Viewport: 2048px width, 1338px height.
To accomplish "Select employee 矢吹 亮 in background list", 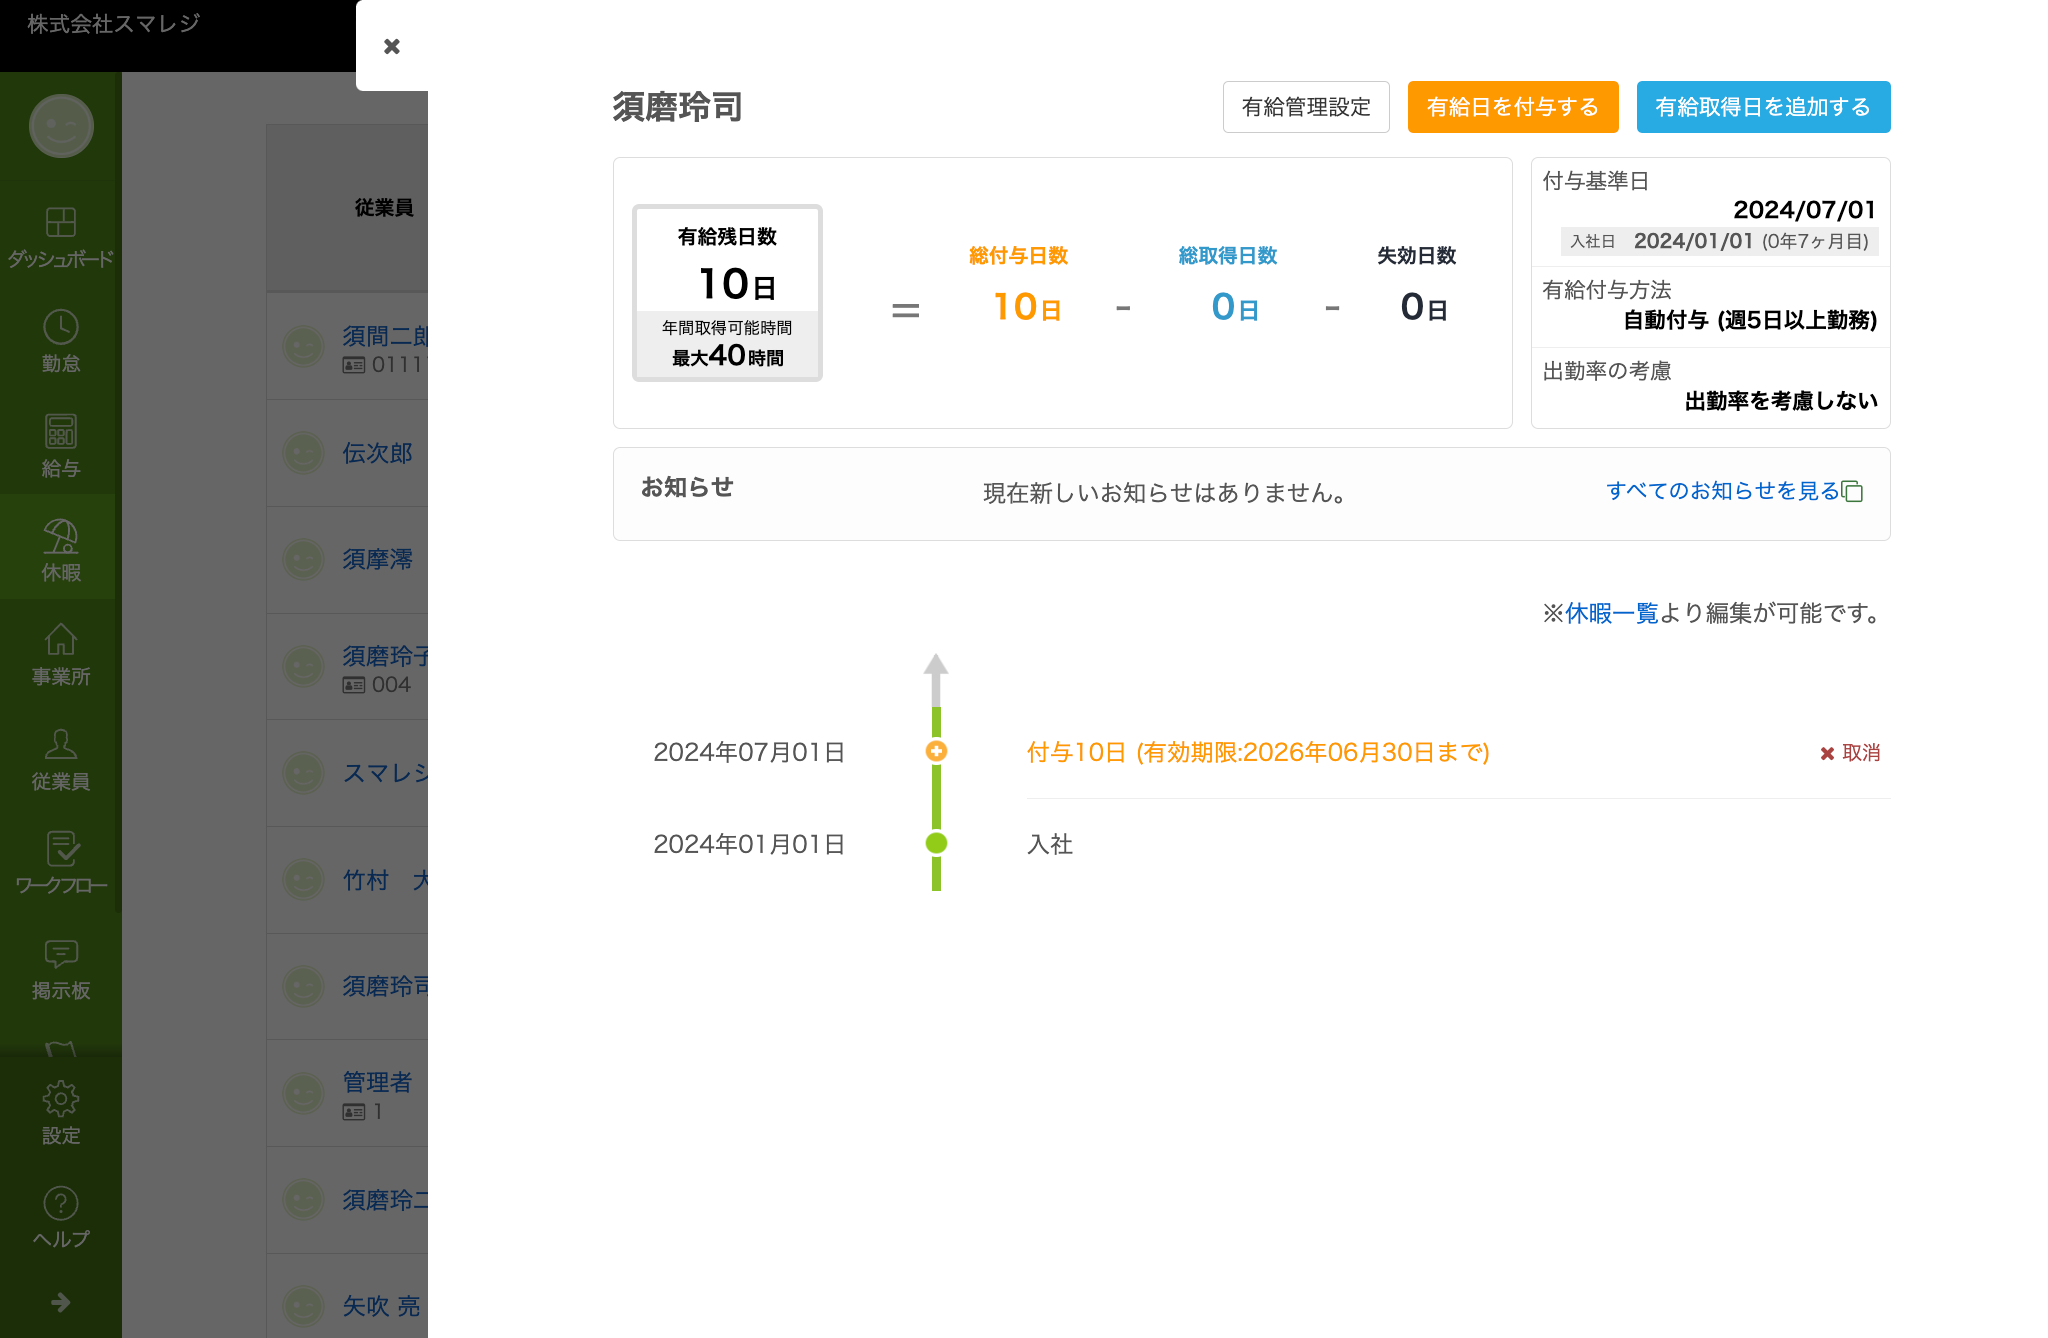I will [x=381, y=1306].
